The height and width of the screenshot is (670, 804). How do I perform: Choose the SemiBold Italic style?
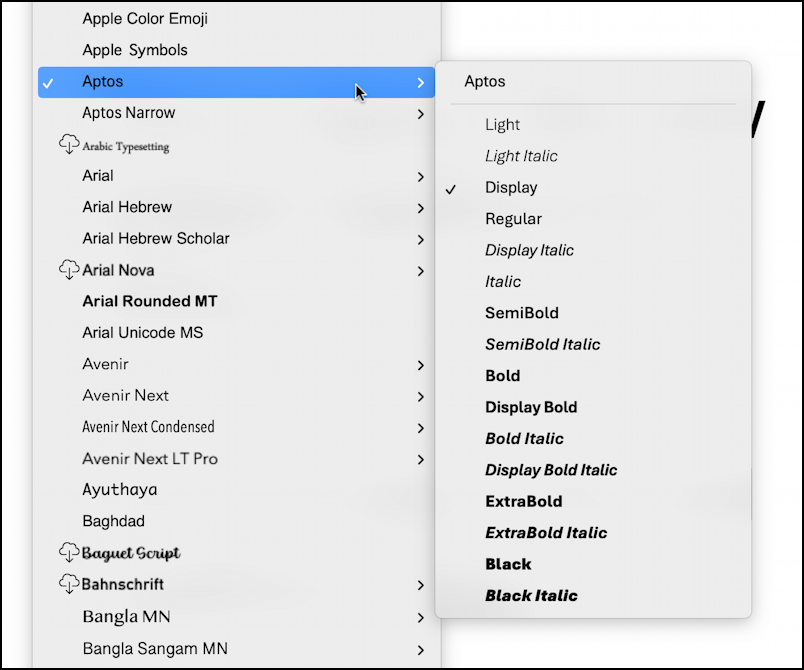click(x=542, y=344)
